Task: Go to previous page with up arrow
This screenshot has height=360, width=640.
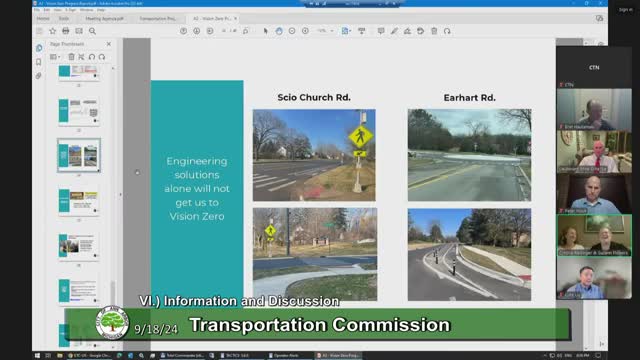Action: [x=183, y=31]
